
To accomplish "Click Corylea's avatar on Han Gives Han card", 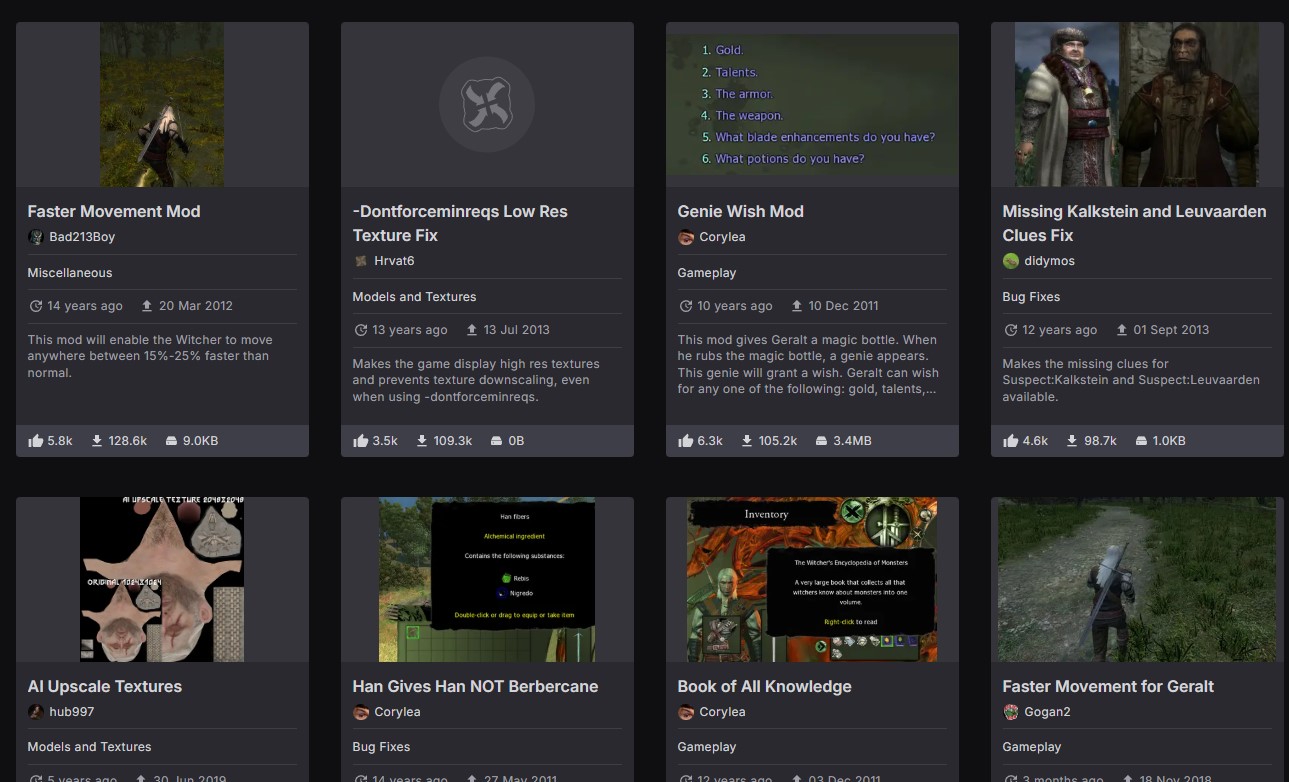I will pyautogui.click(x=361, y=712).
